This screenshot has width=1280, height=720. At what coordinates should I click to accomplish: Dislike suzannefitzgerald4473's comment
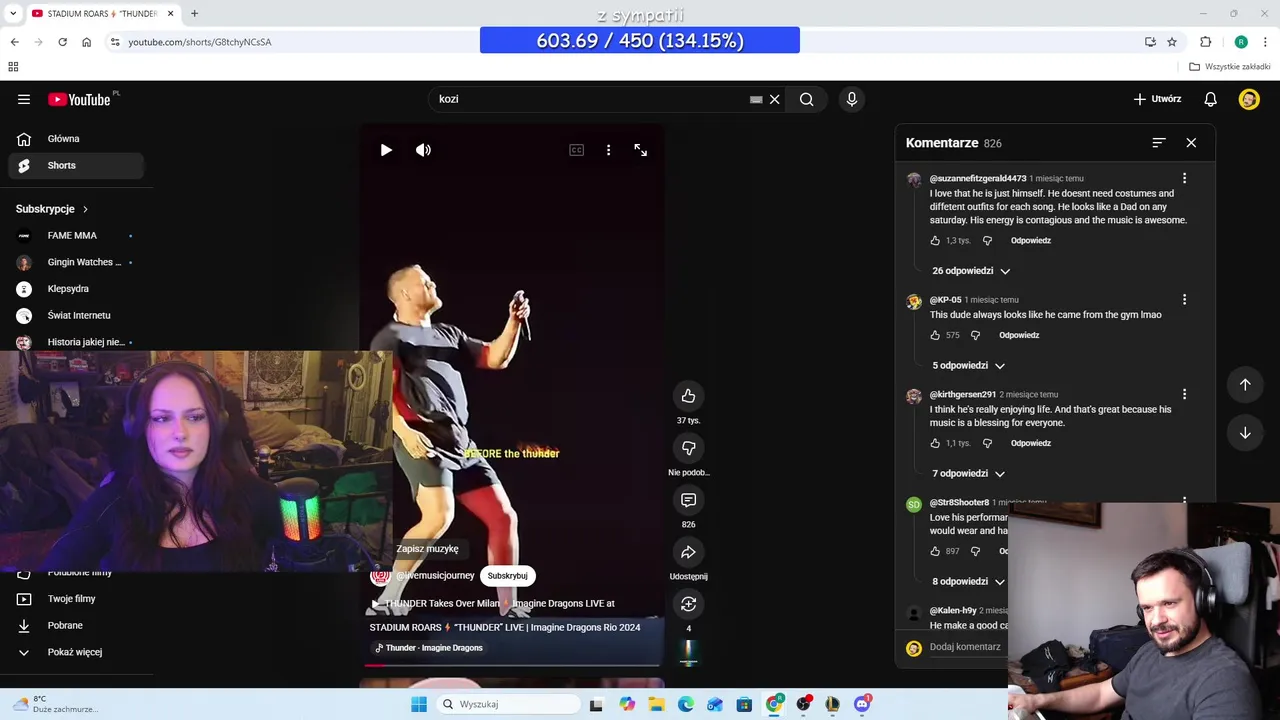click(x=987, y=241)
